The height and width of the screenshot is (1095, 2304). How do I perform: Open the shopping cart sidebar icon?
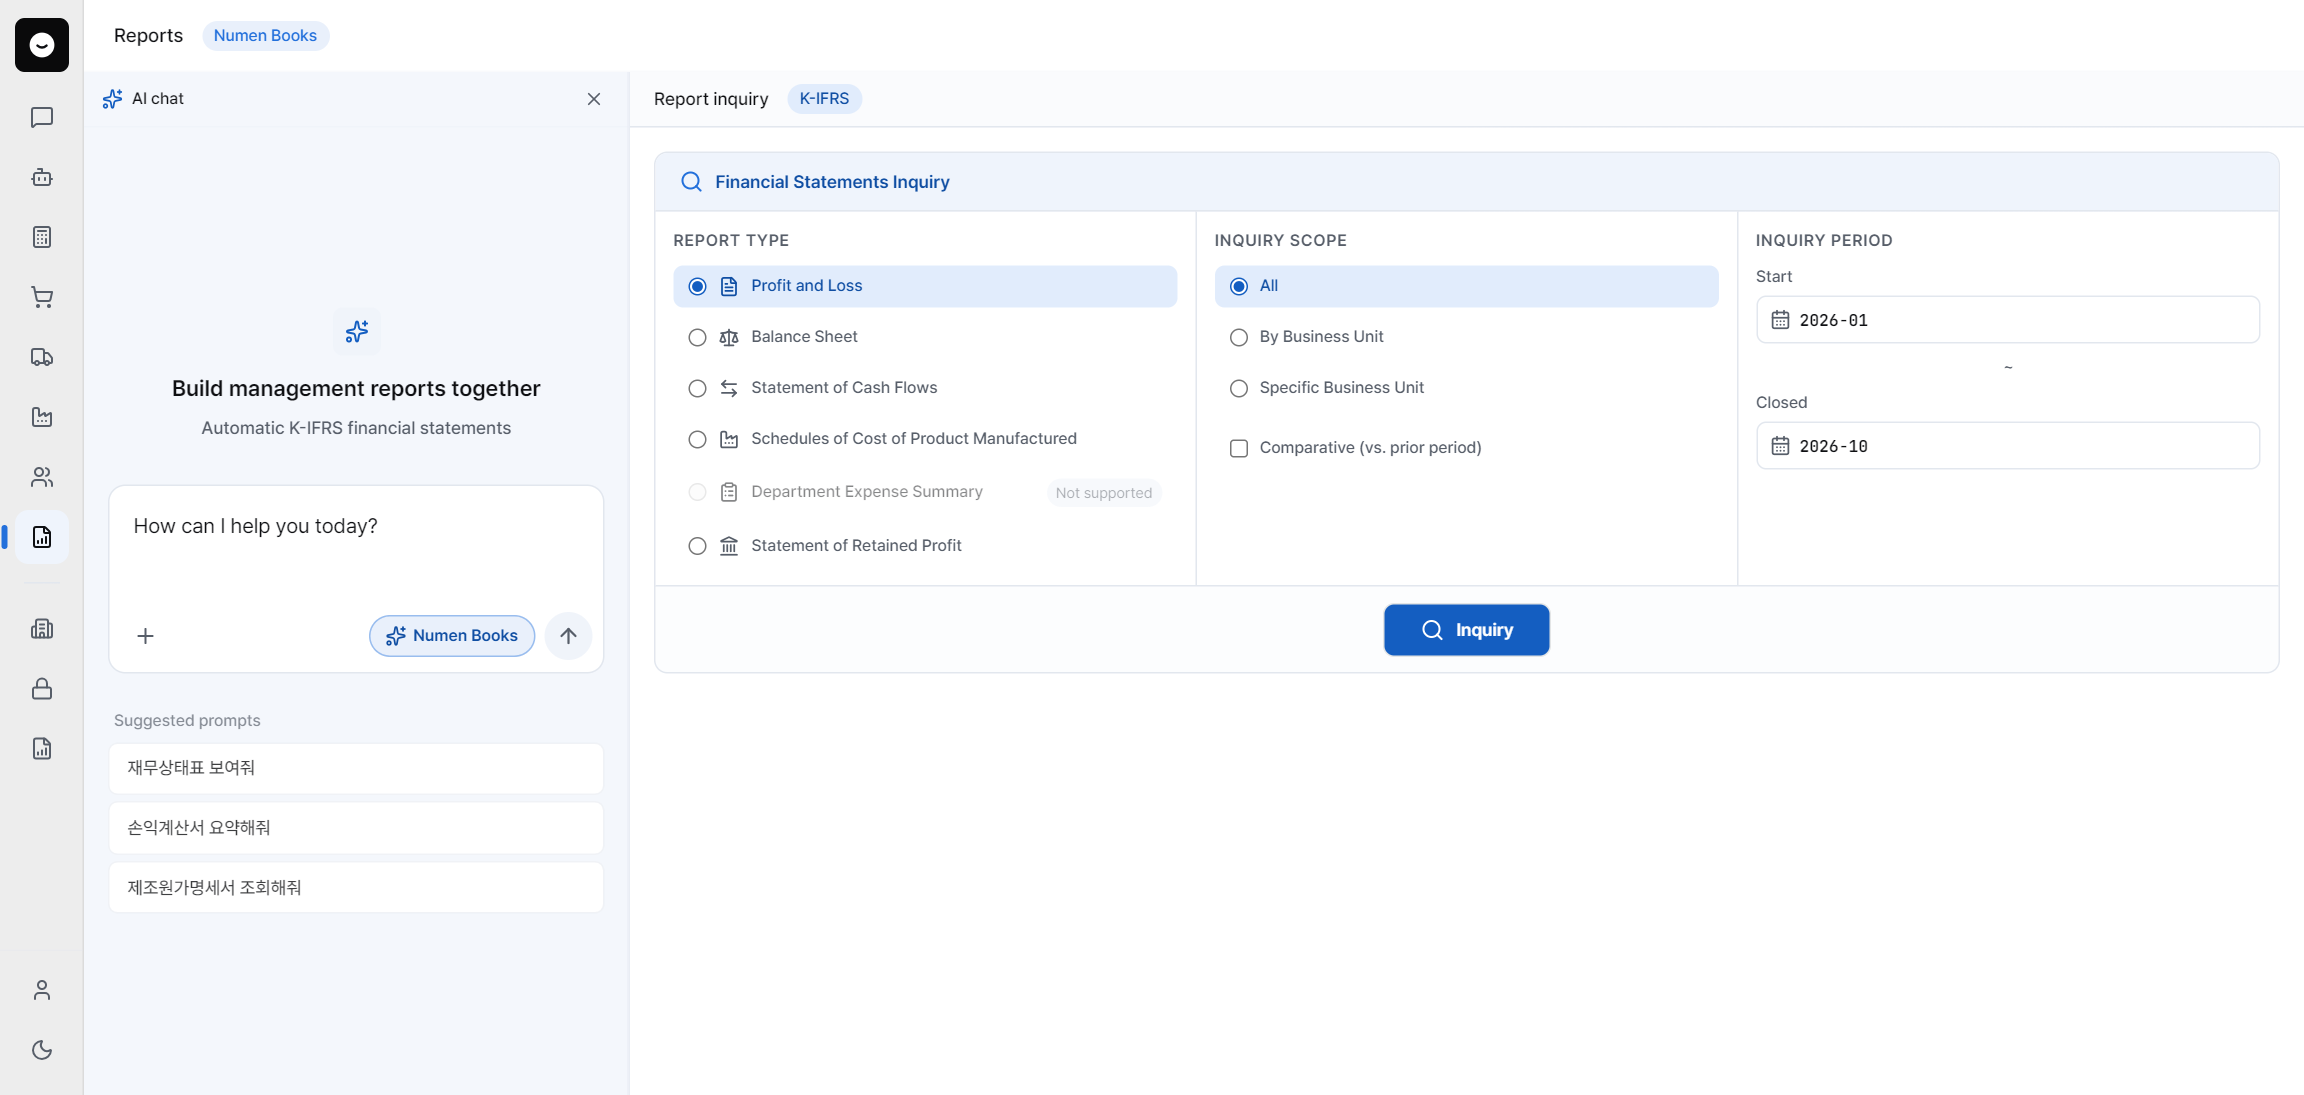click(42, 297)
